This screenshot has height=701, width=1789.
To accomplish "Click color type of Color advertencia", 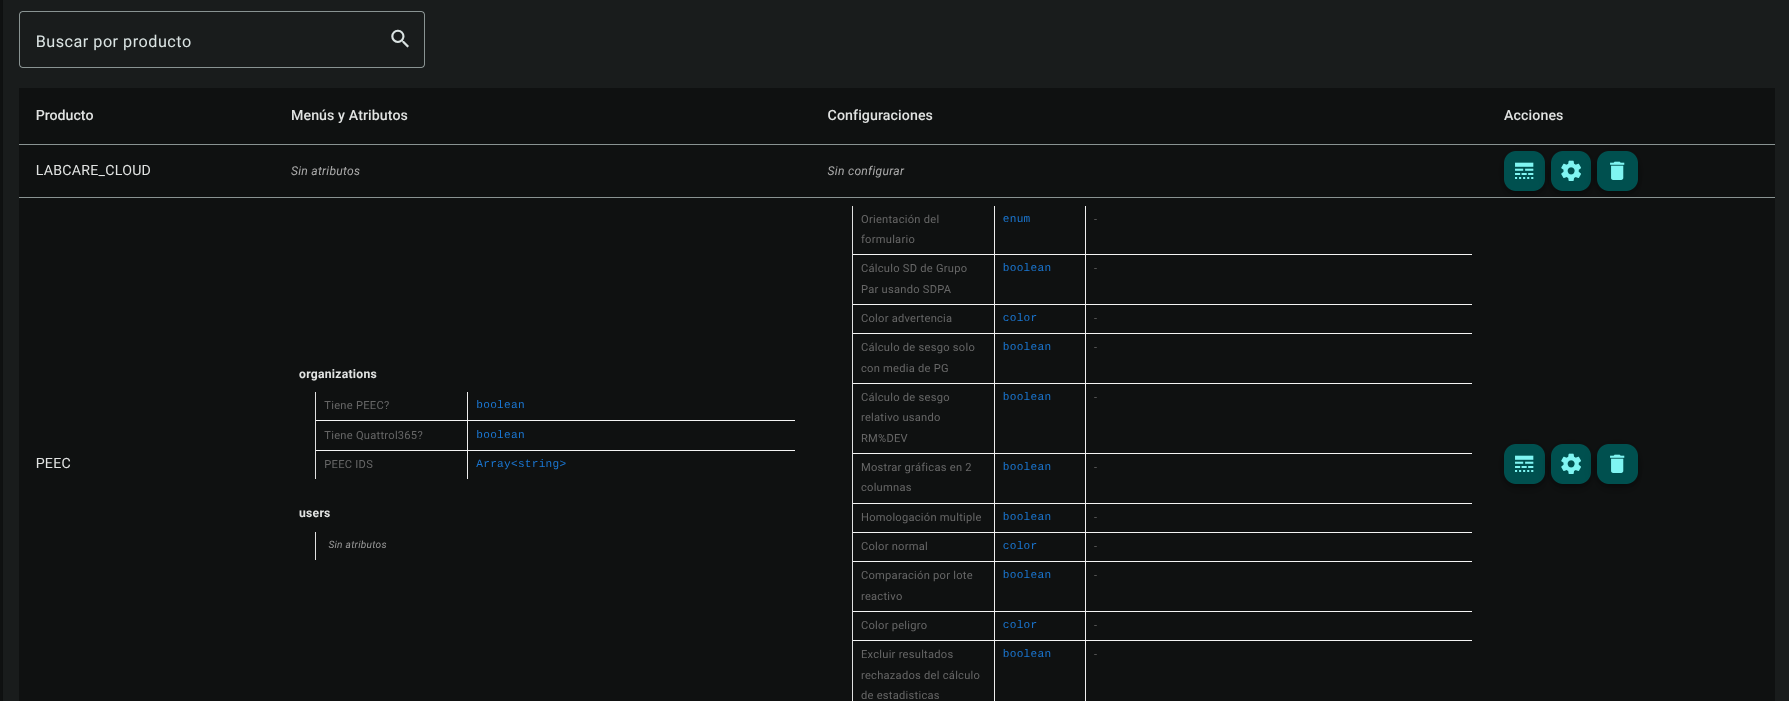I will tap(1020, 318).
